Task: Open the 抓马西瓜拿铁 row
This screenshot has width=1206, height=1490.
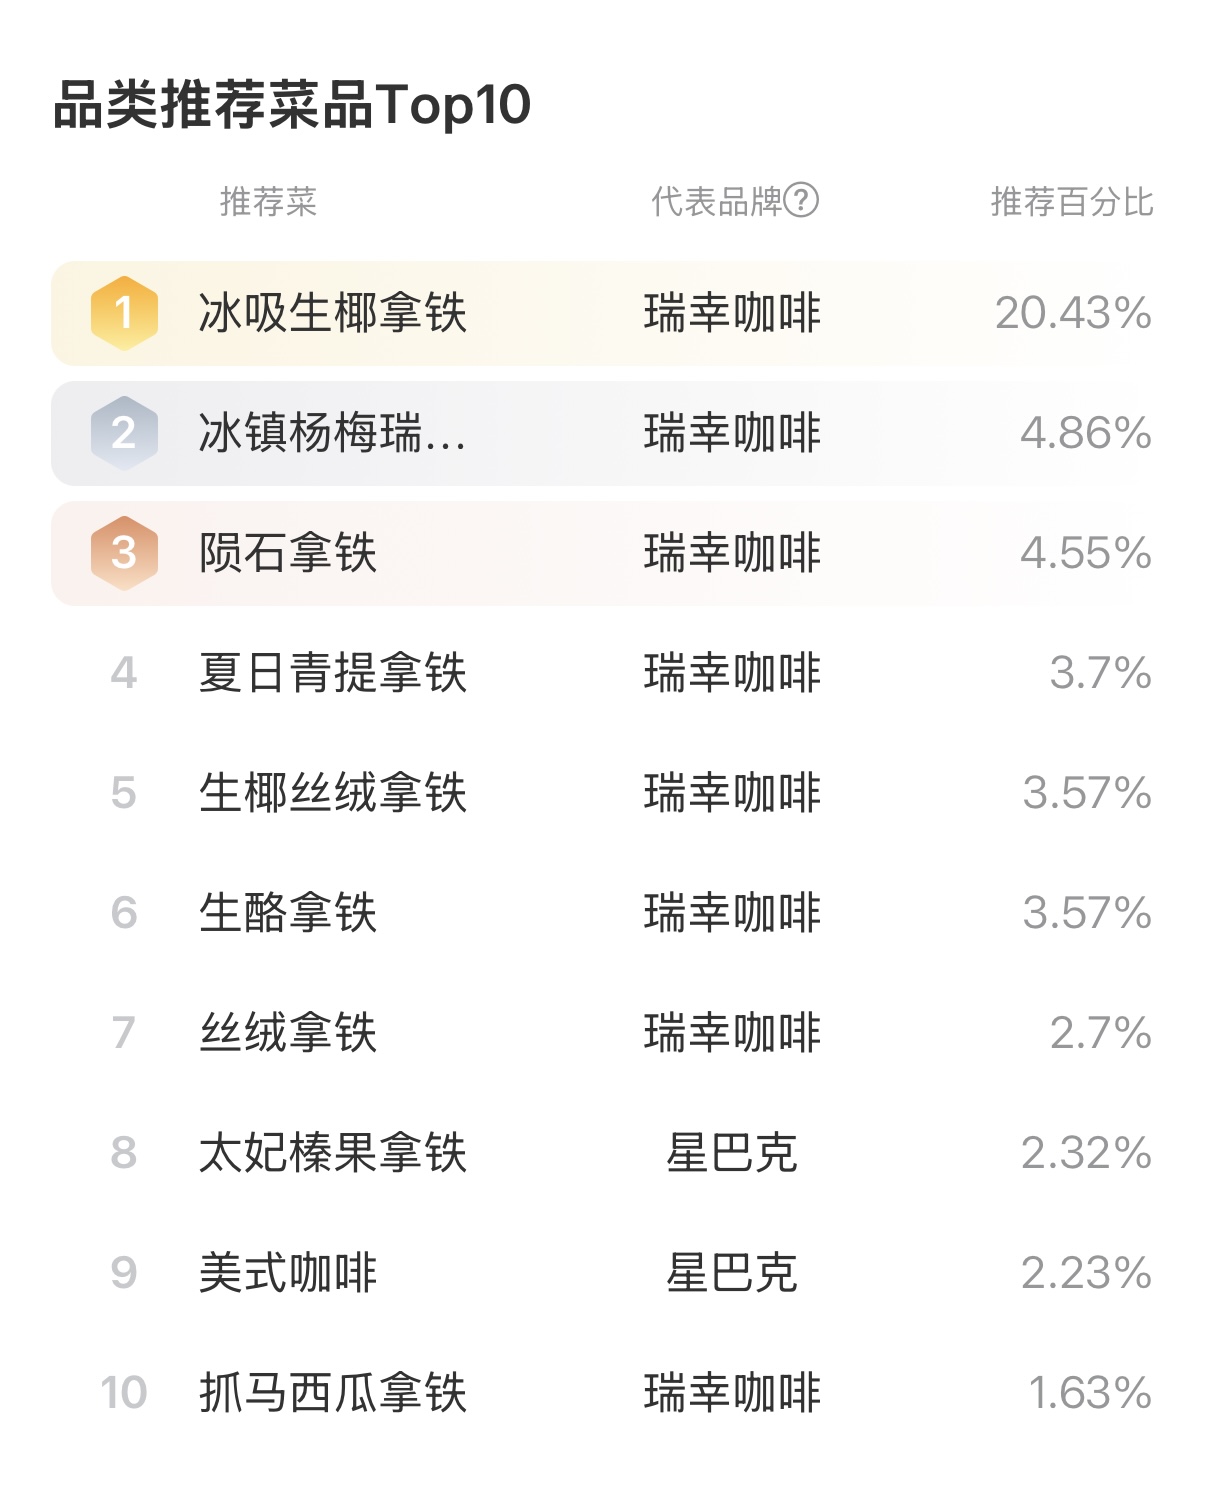Action: [332, 1393]
